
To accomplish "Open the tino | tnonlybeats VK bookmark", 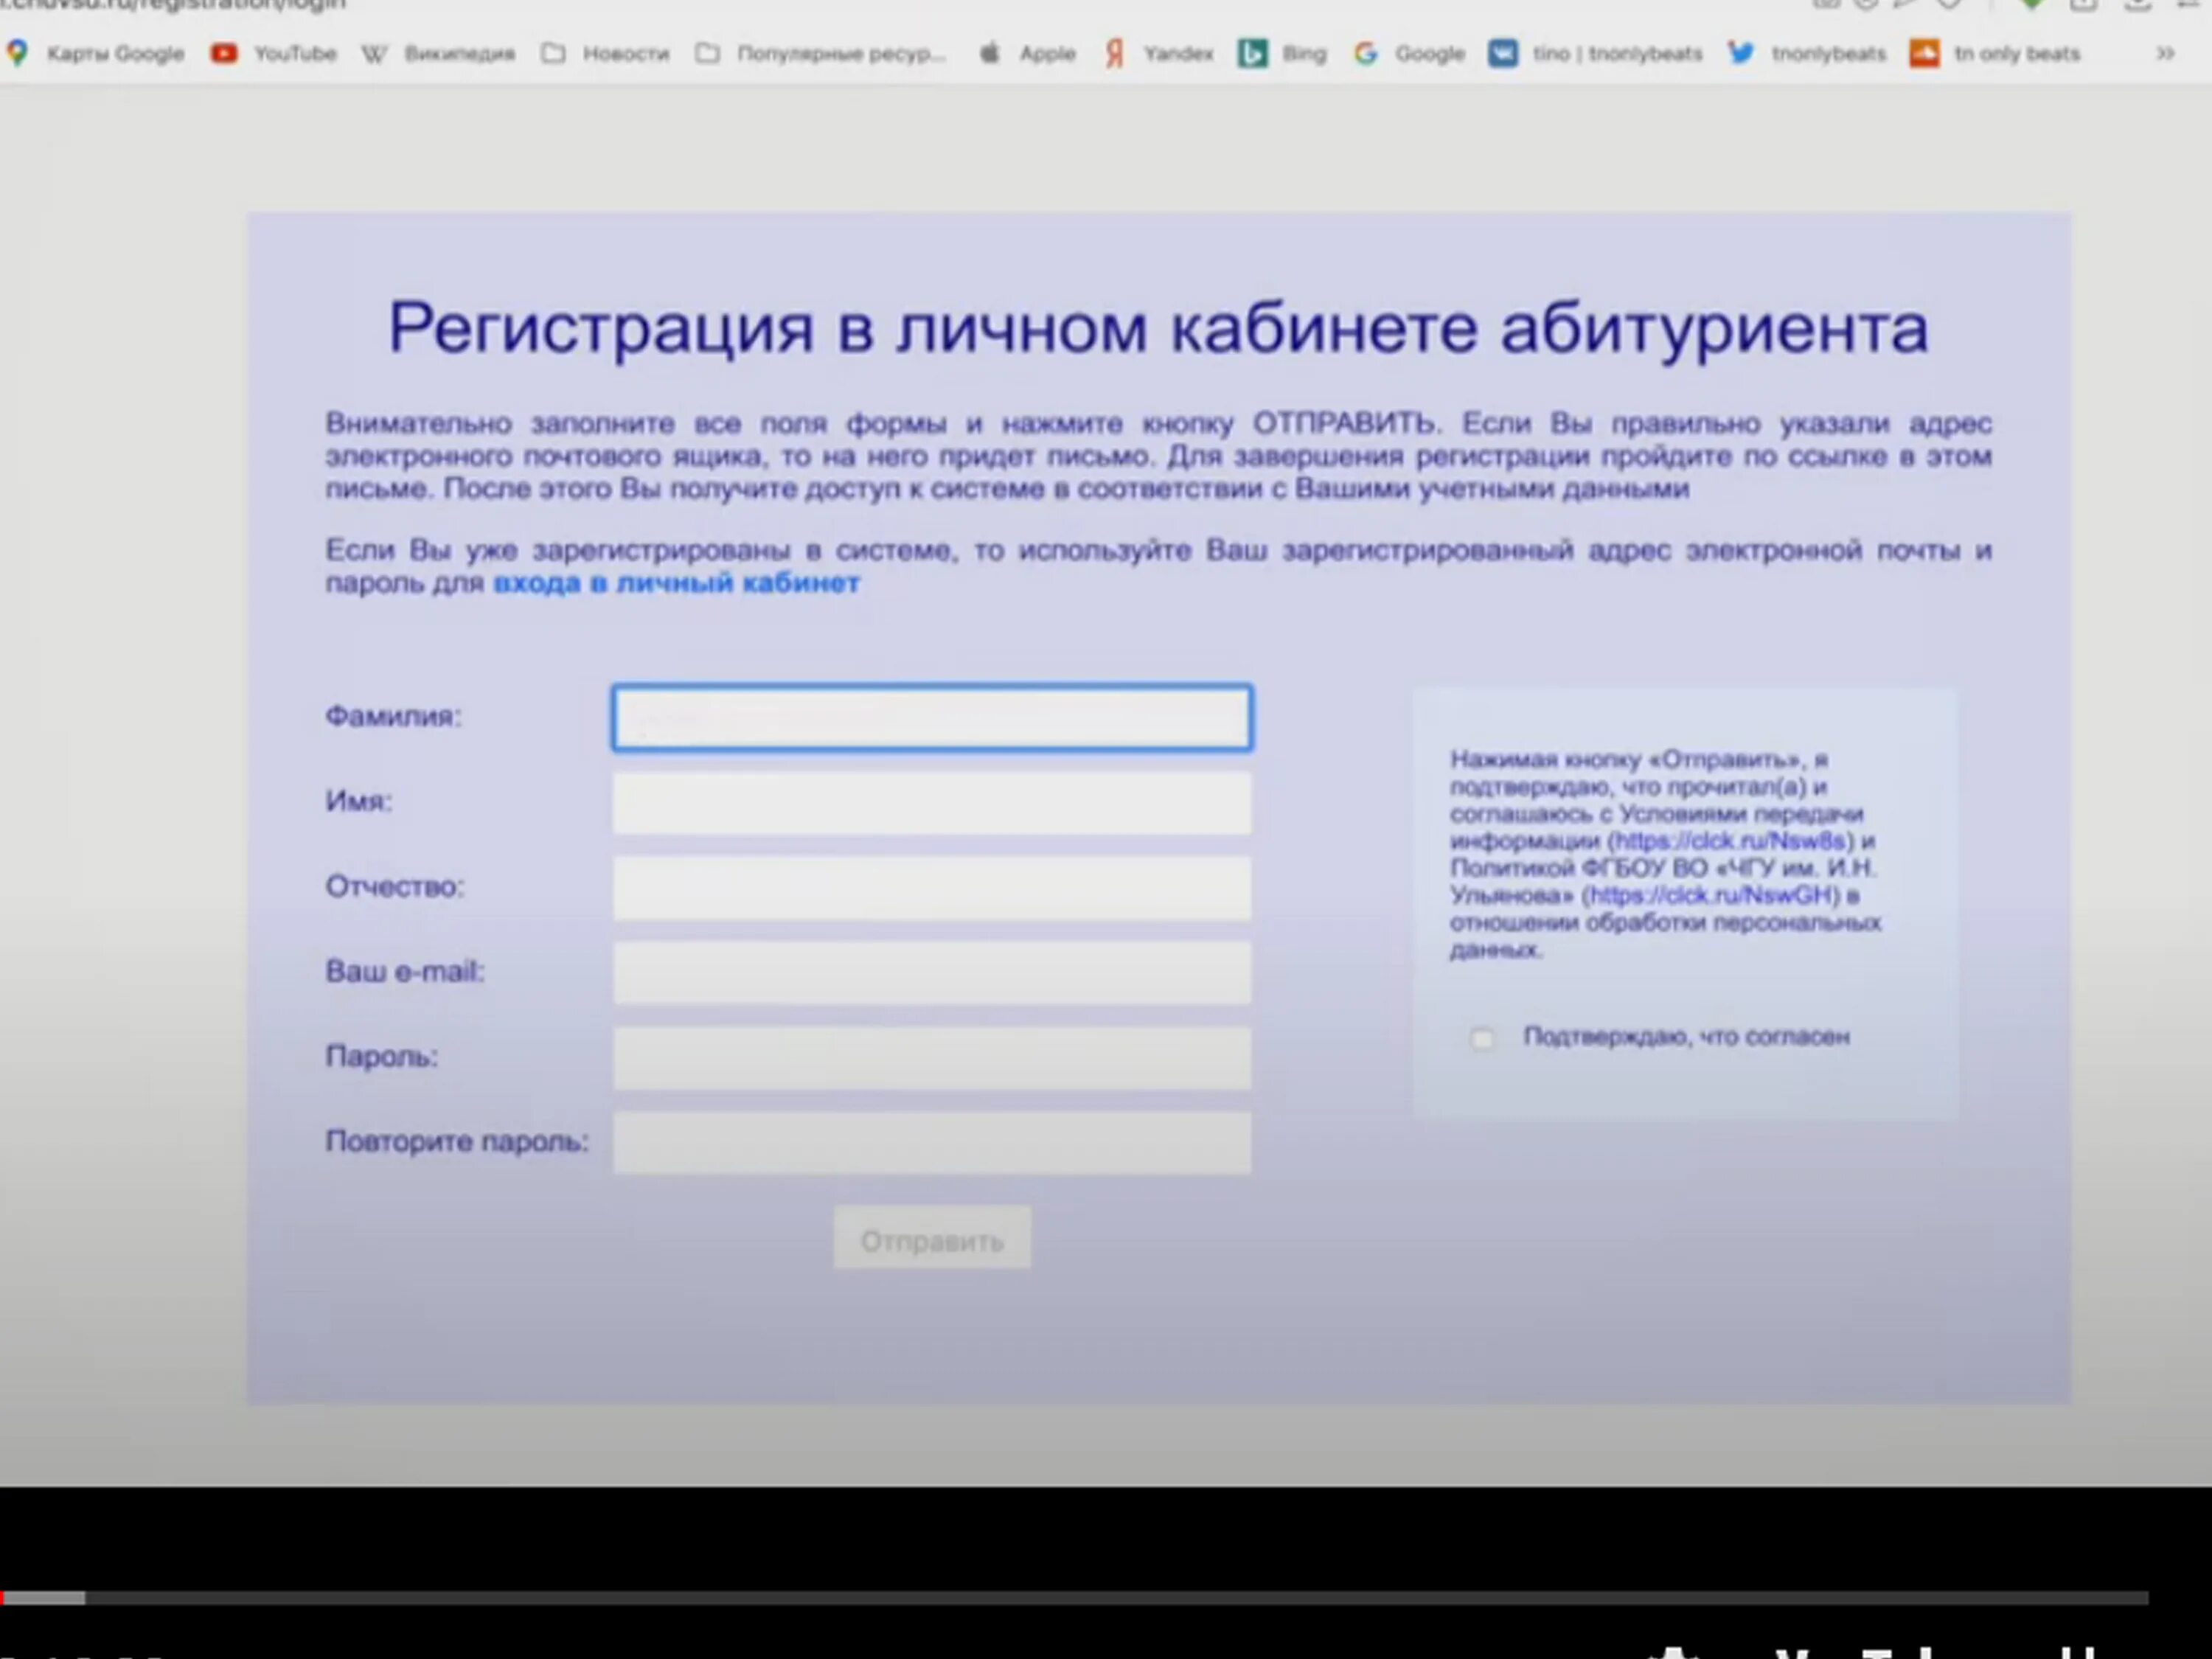I will (x=1595, y=53).
